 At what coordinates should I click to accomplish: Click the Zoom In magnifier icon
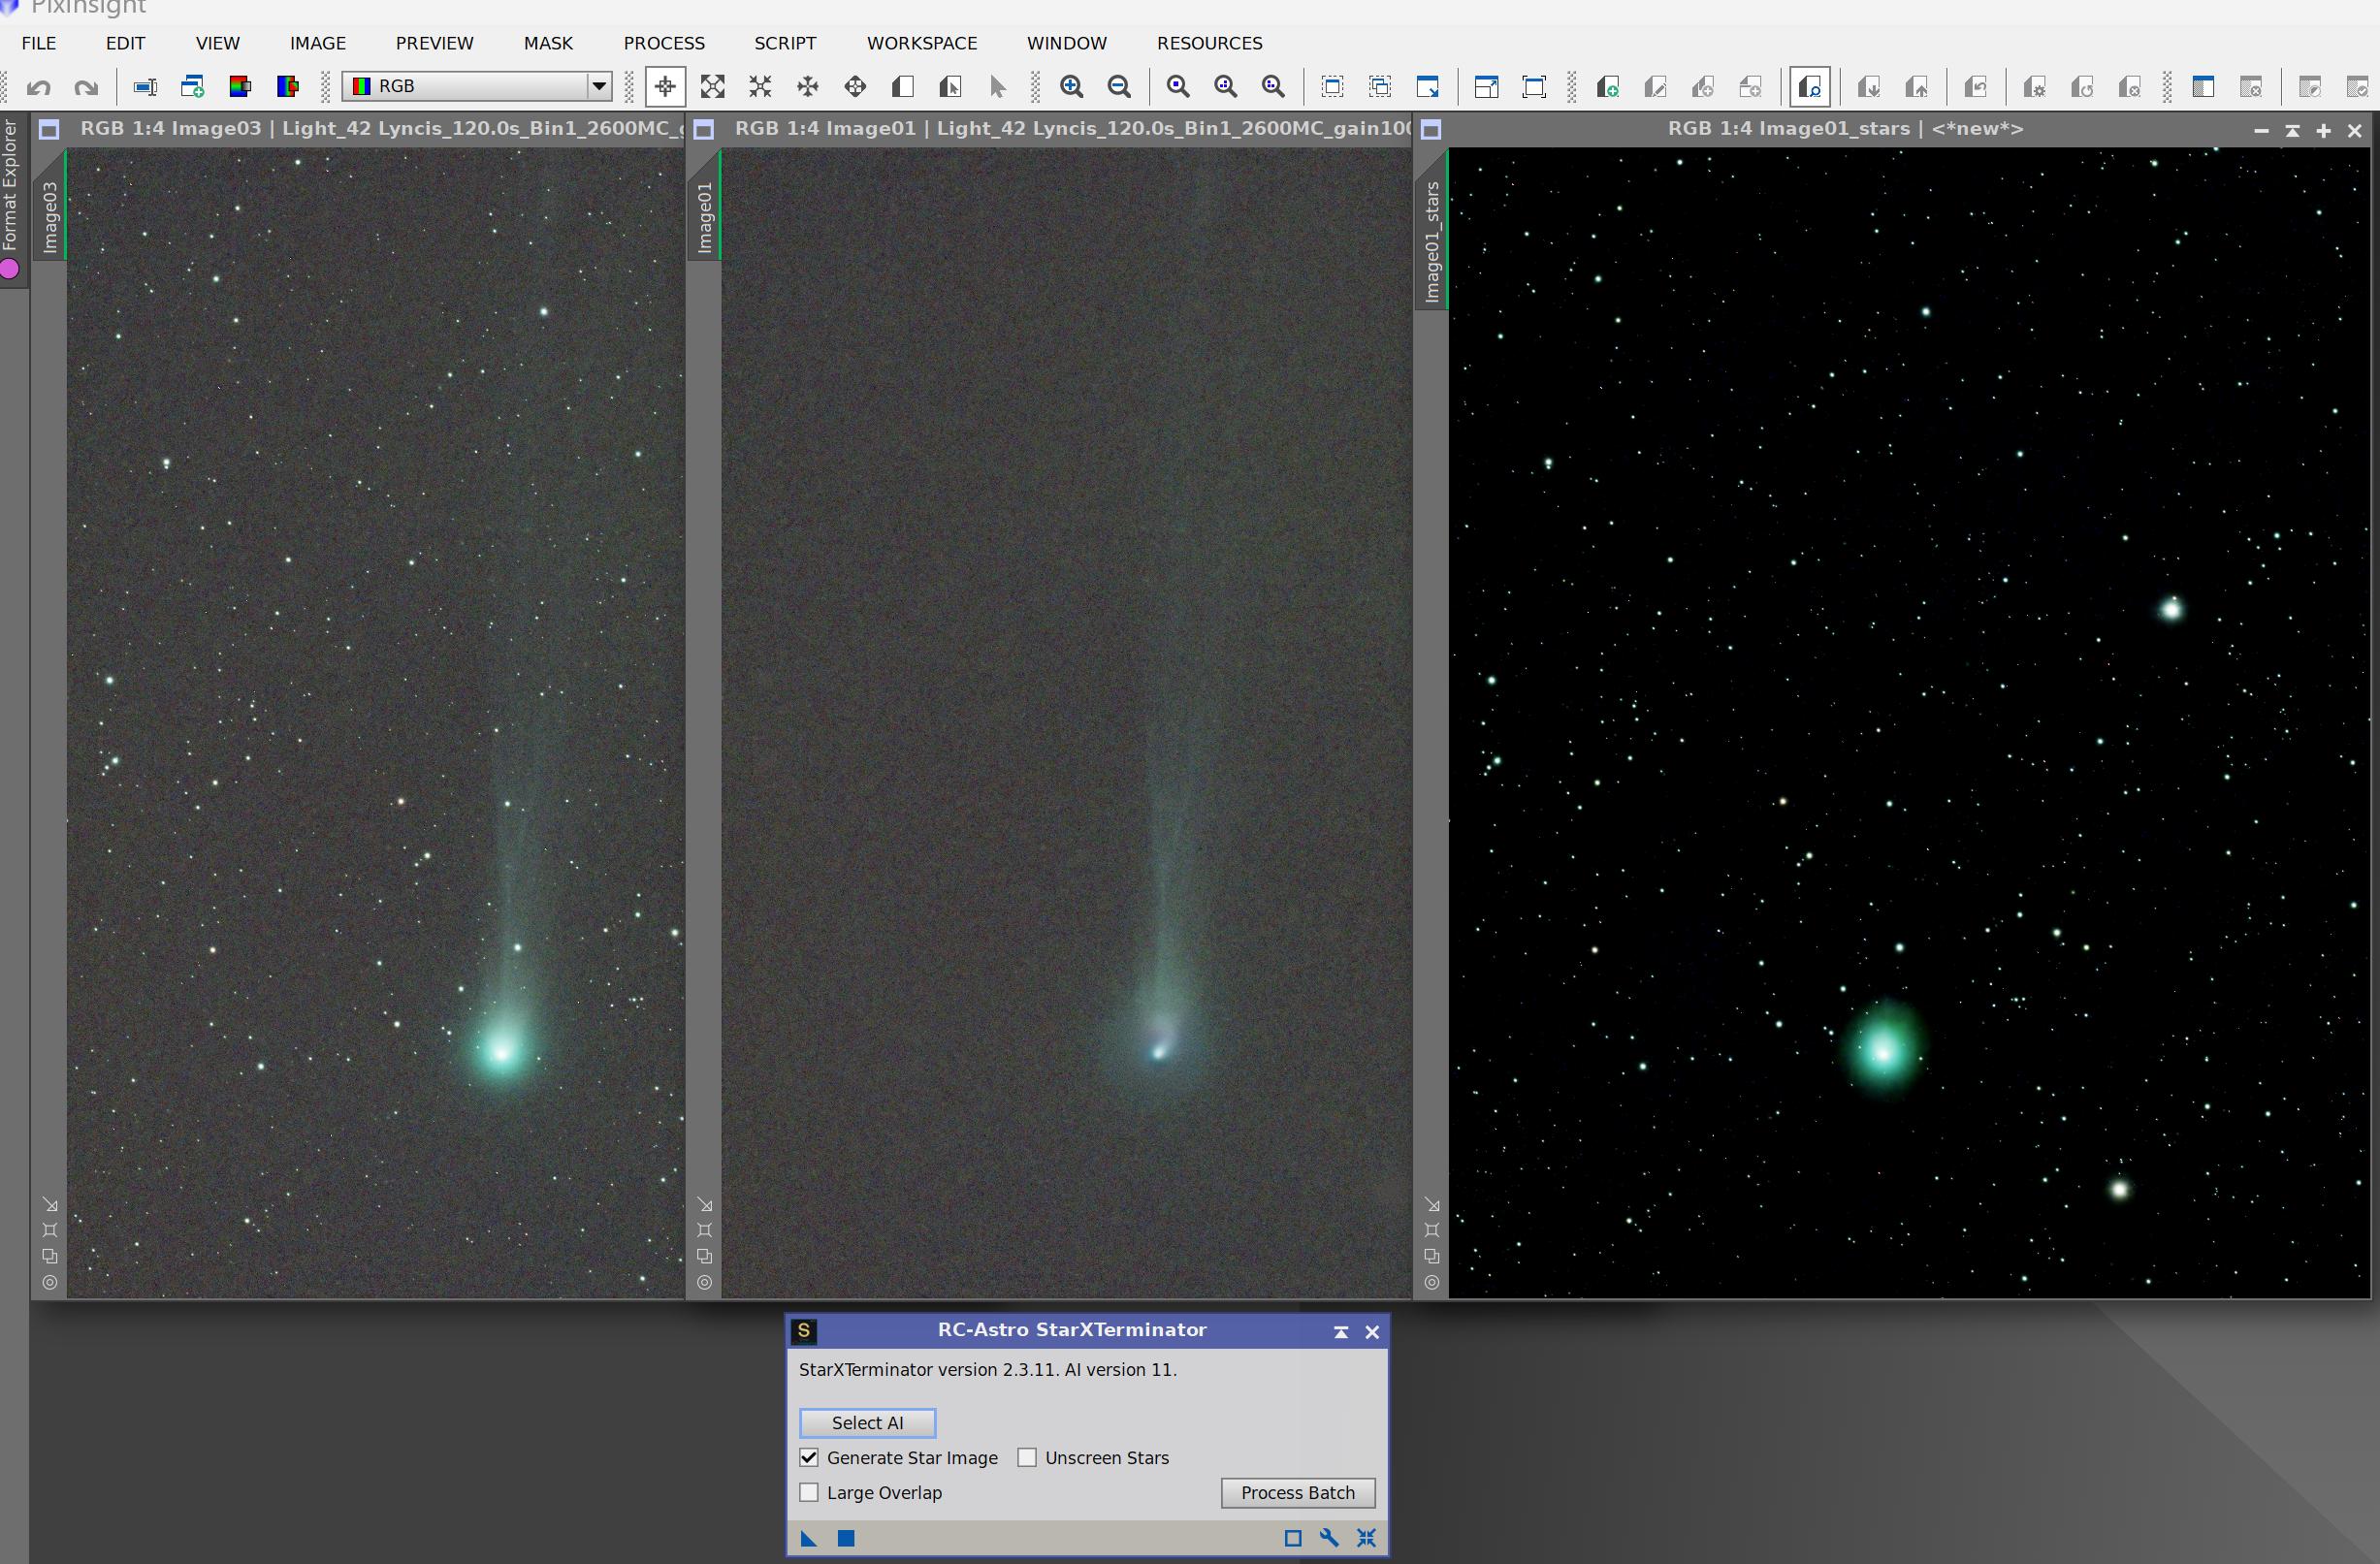click(x=1071, y=87)
